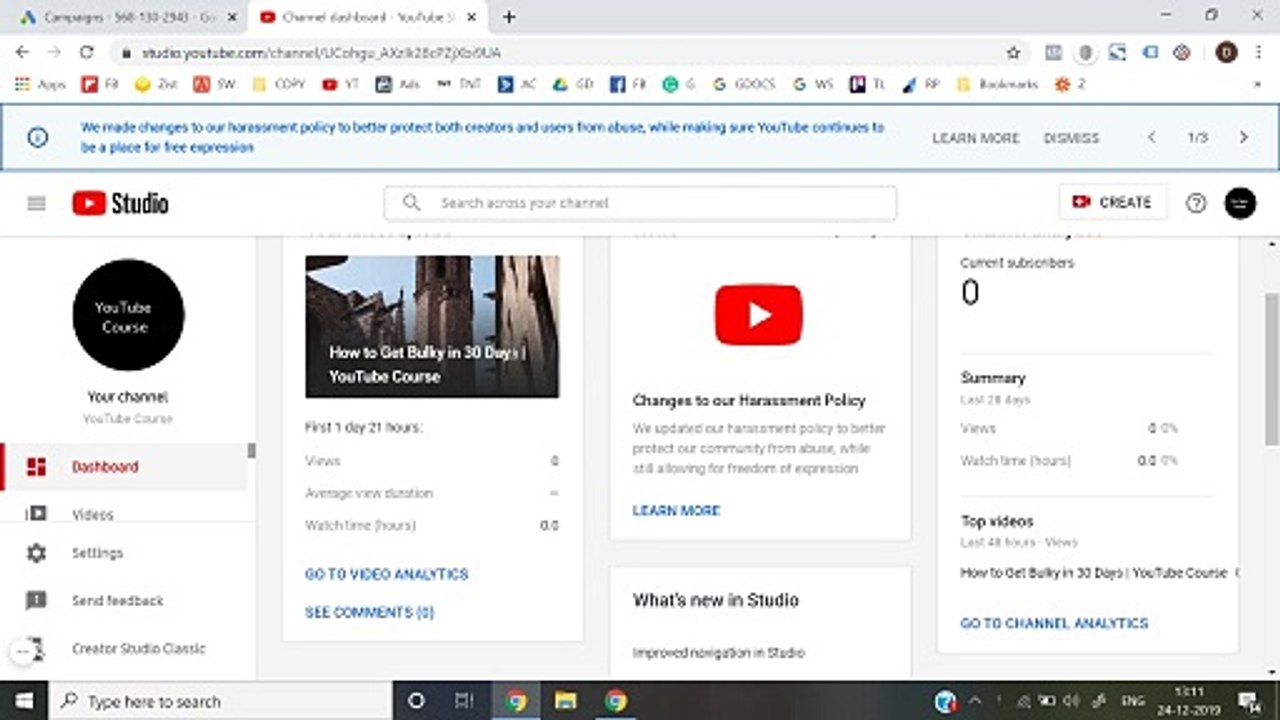
Task: Click the Dashboard grid icon
Action: 36,467
